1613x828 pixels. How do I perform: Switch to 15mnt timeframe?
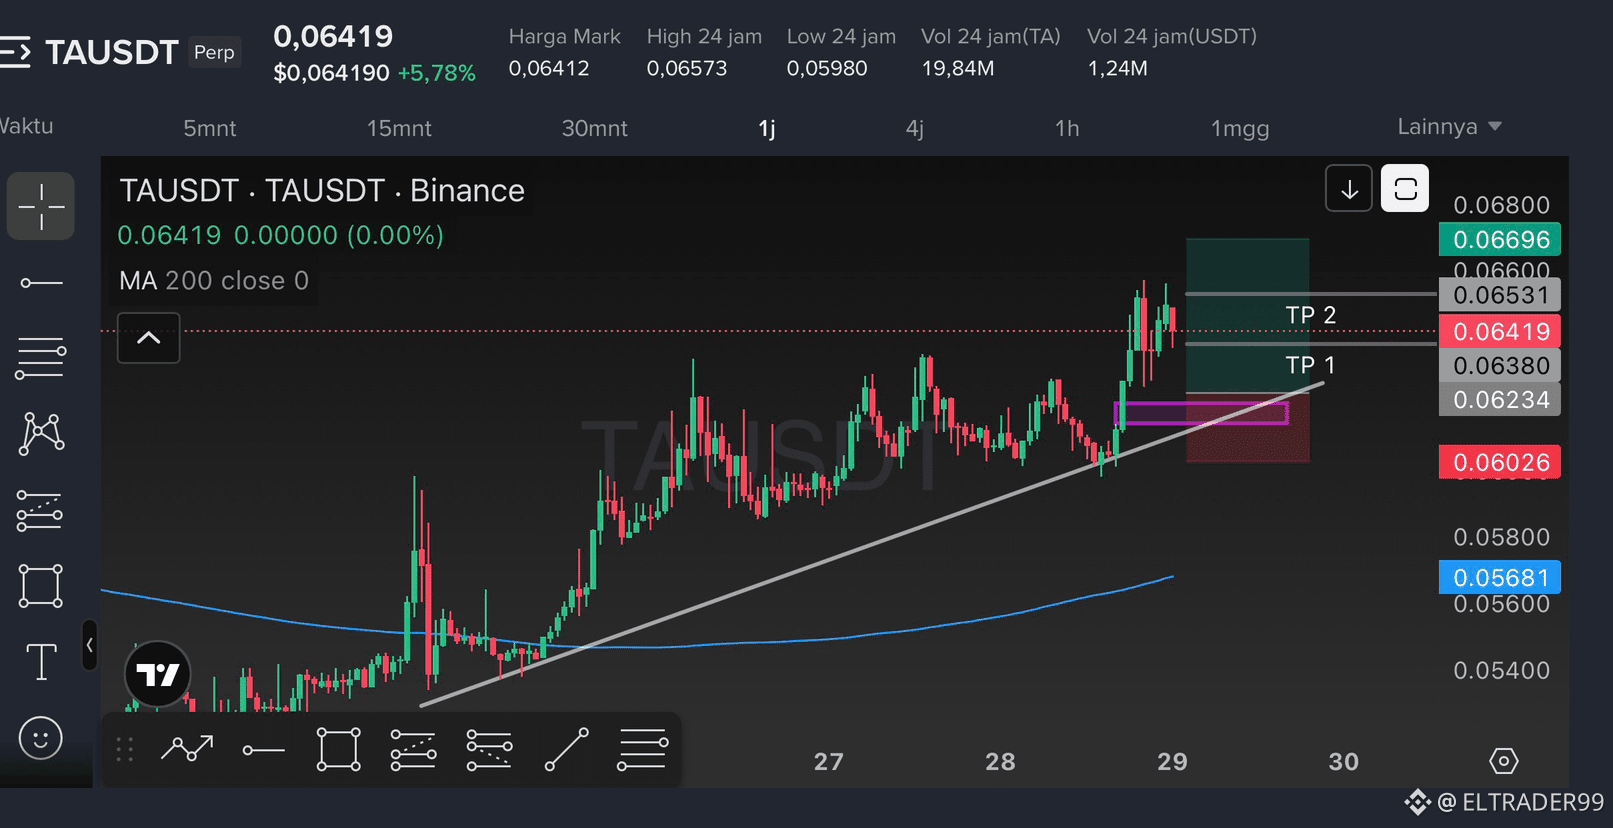[x=399, y=128]
